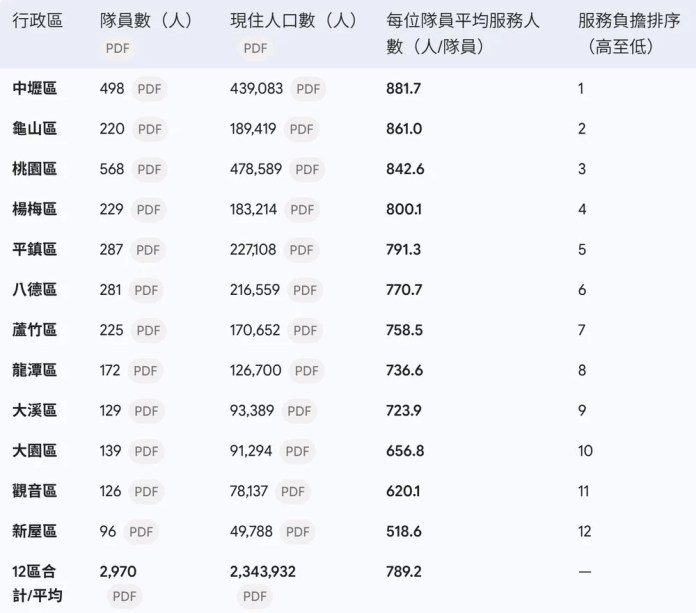Click PDF badge next to 287
The height and width of the screenshot is (613, 696).
click(x=148, y=250)
